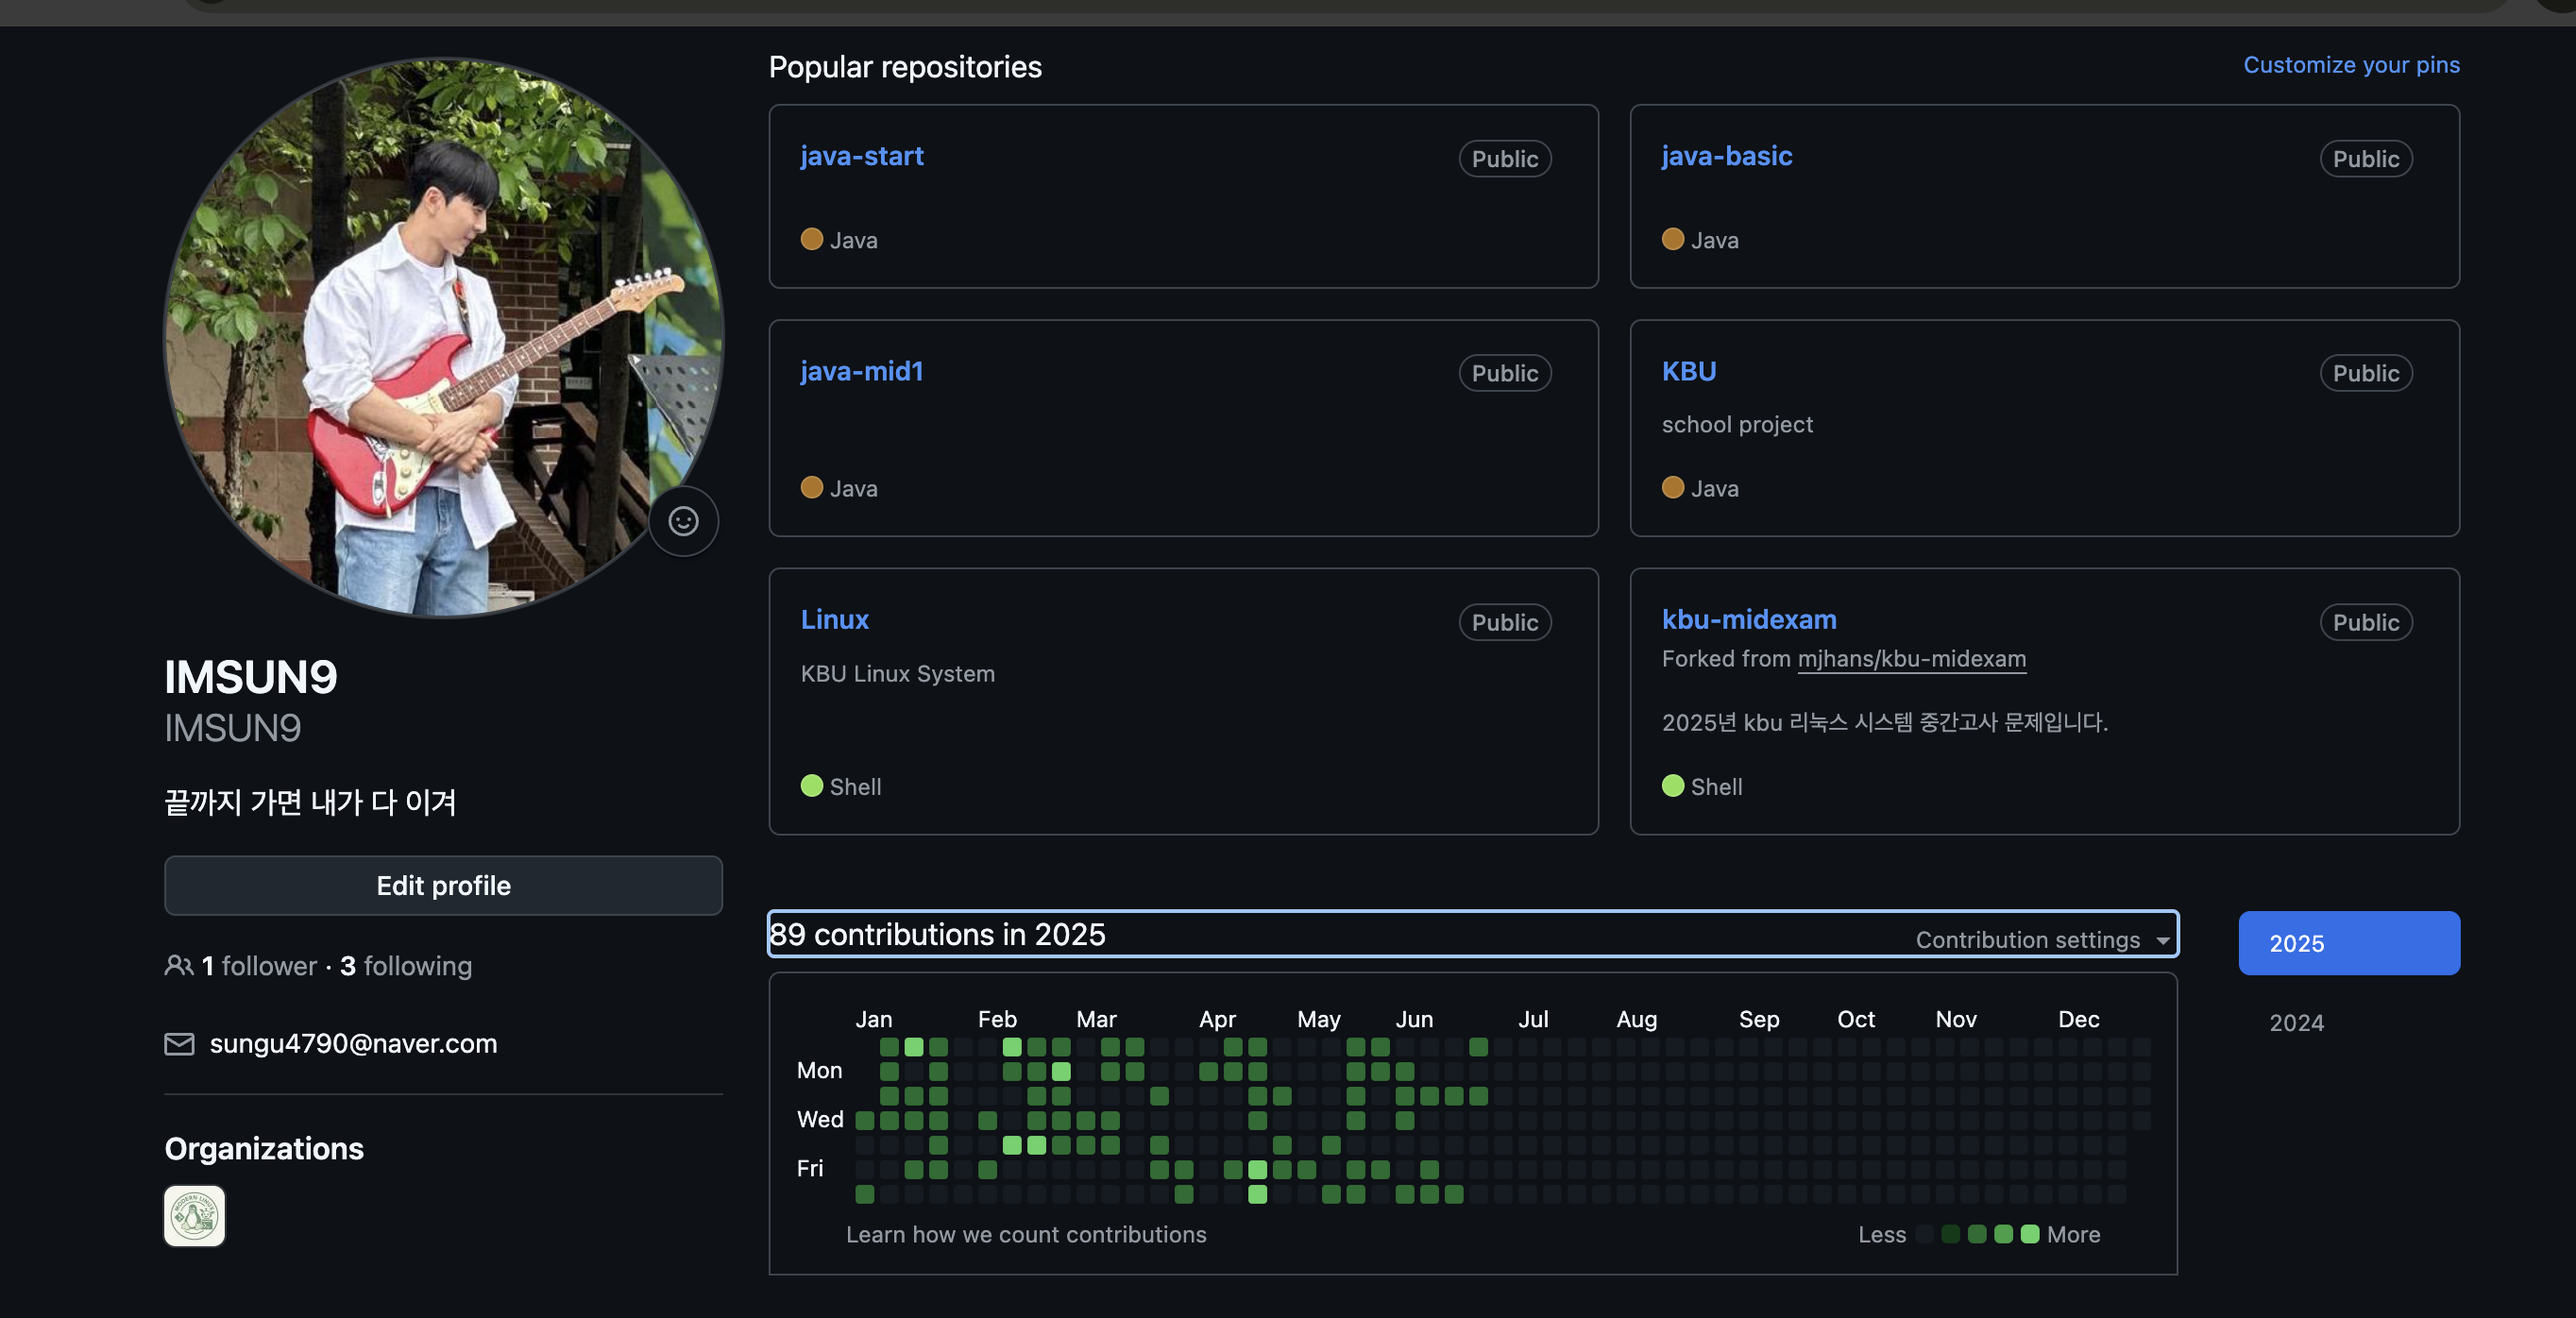Open the java-mid1 repository link
This screenshot has width=2576, height=1318.
click(x=861, y=371)
